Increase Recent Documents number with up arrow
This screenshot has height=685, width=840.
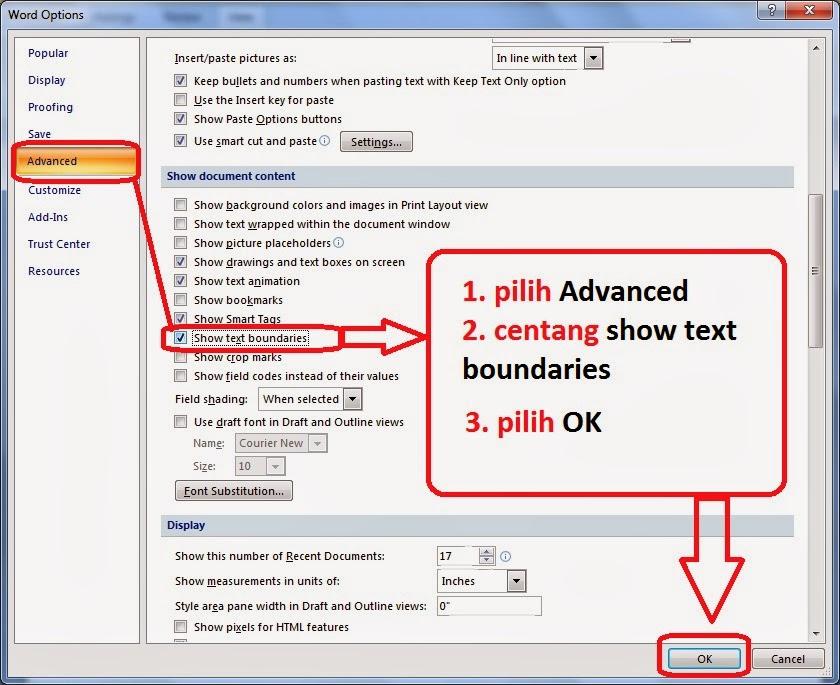pos(486,552)
